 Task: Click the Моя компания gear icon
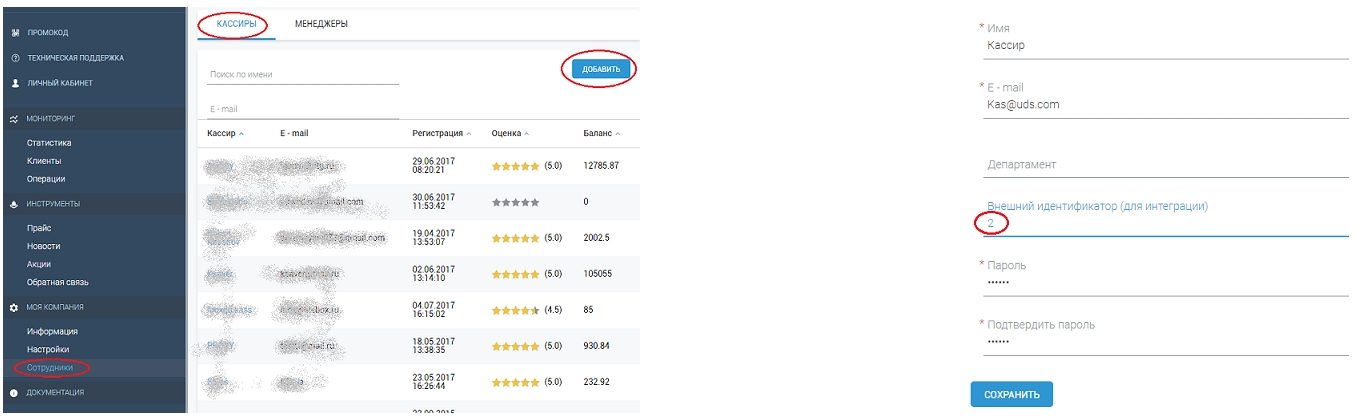pos(14,307)
